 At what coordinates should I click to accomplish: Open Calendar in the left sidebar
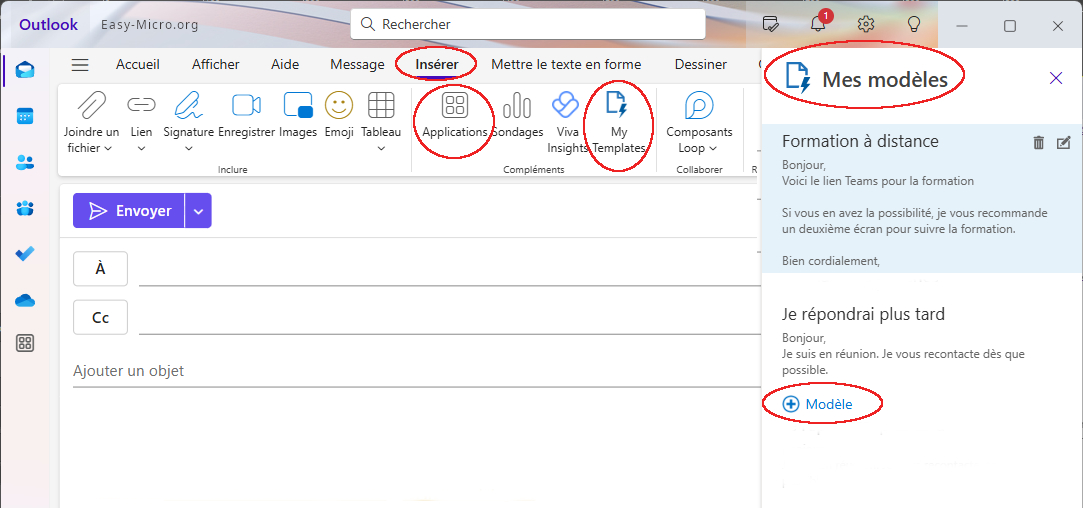26,115
